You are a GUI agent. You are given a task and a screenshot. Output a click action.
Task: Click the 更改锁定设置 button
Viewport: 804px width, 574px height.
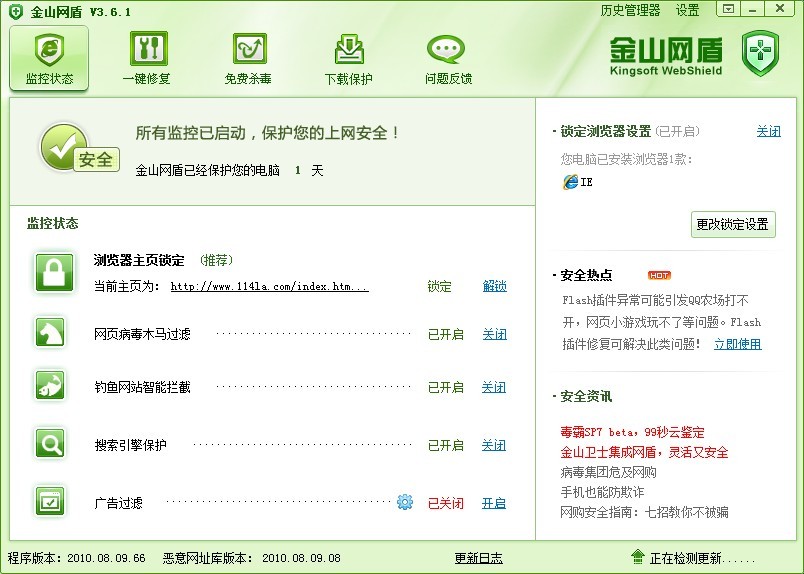click(x=733, y=224)
